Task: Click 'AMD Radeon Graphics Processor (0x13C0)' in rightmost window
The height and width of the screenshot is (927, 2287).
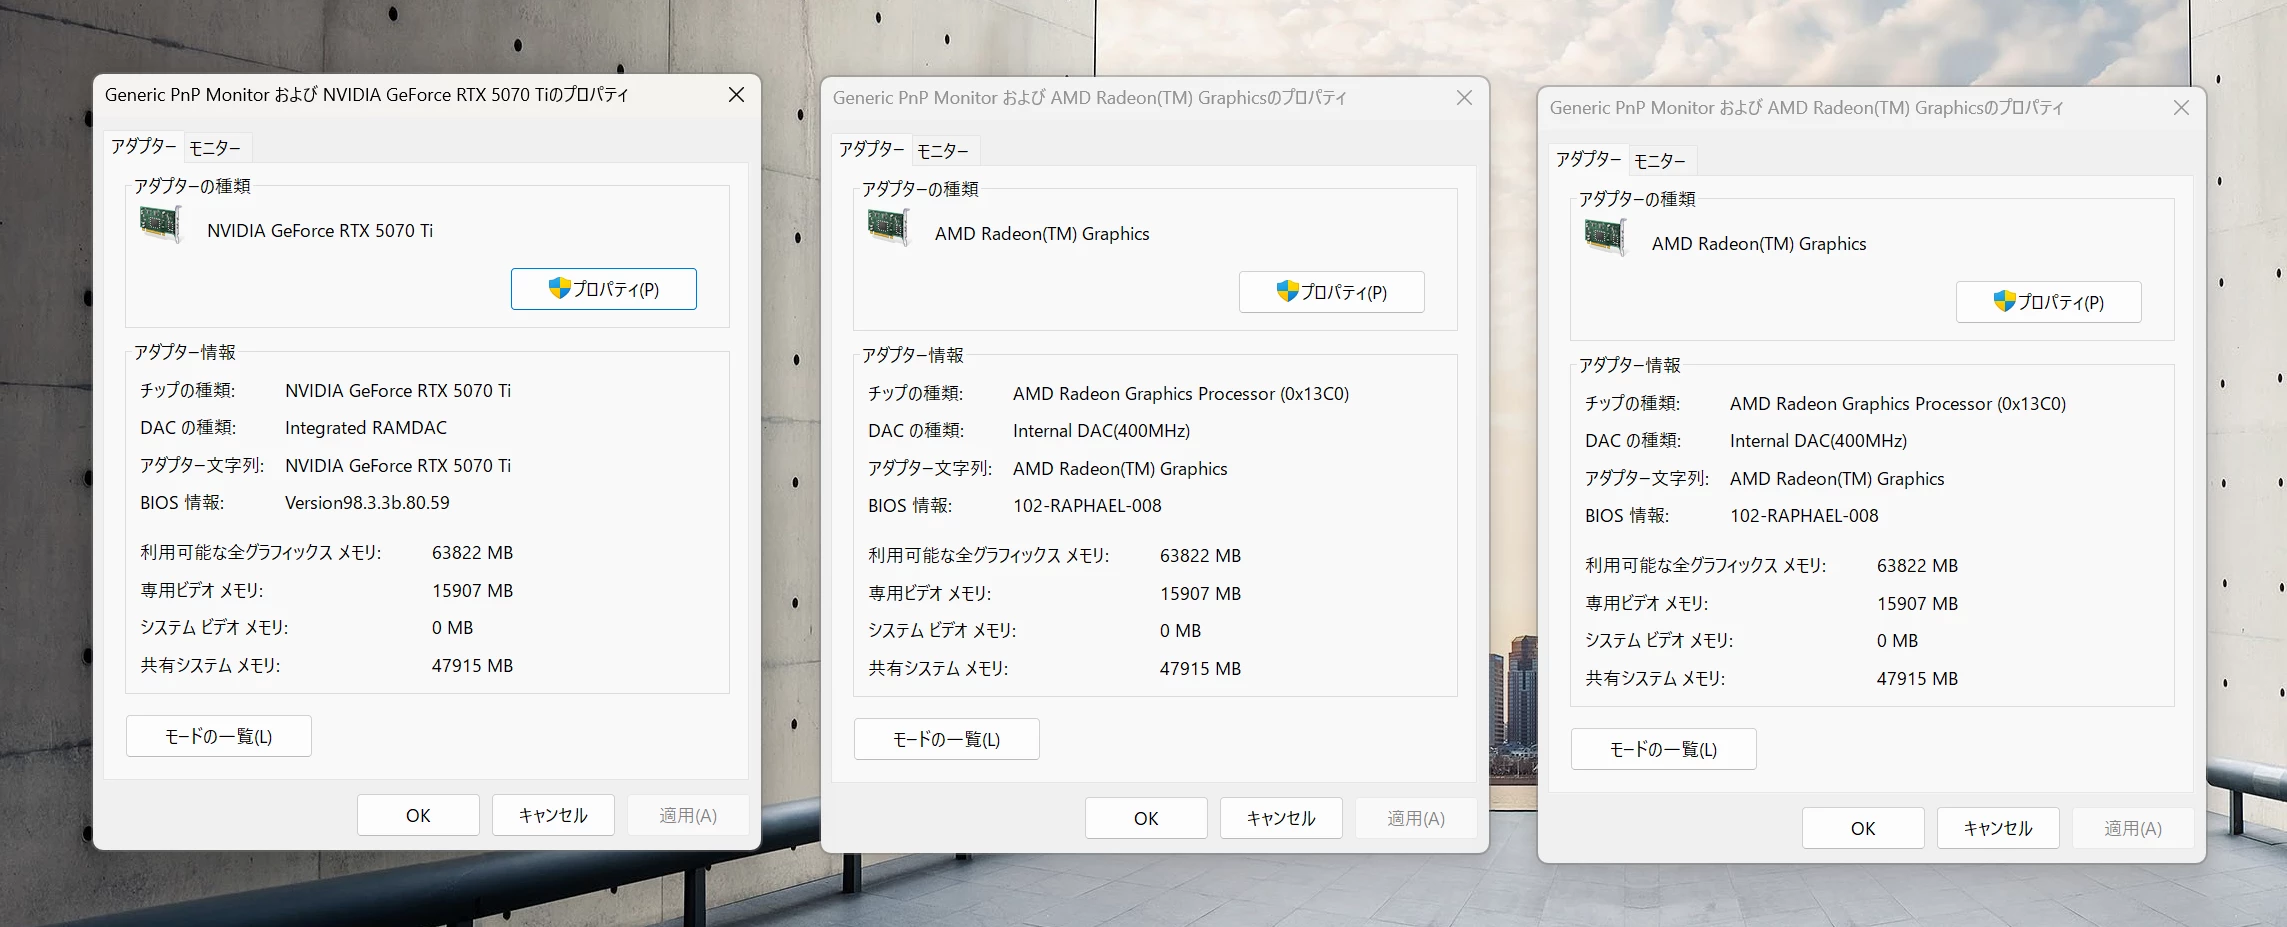Action: 1898,404
